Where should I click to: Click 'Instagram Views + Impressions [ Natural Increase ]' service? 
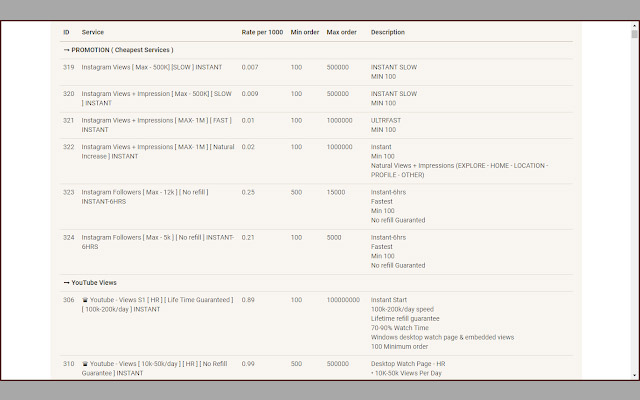point(158,151)
